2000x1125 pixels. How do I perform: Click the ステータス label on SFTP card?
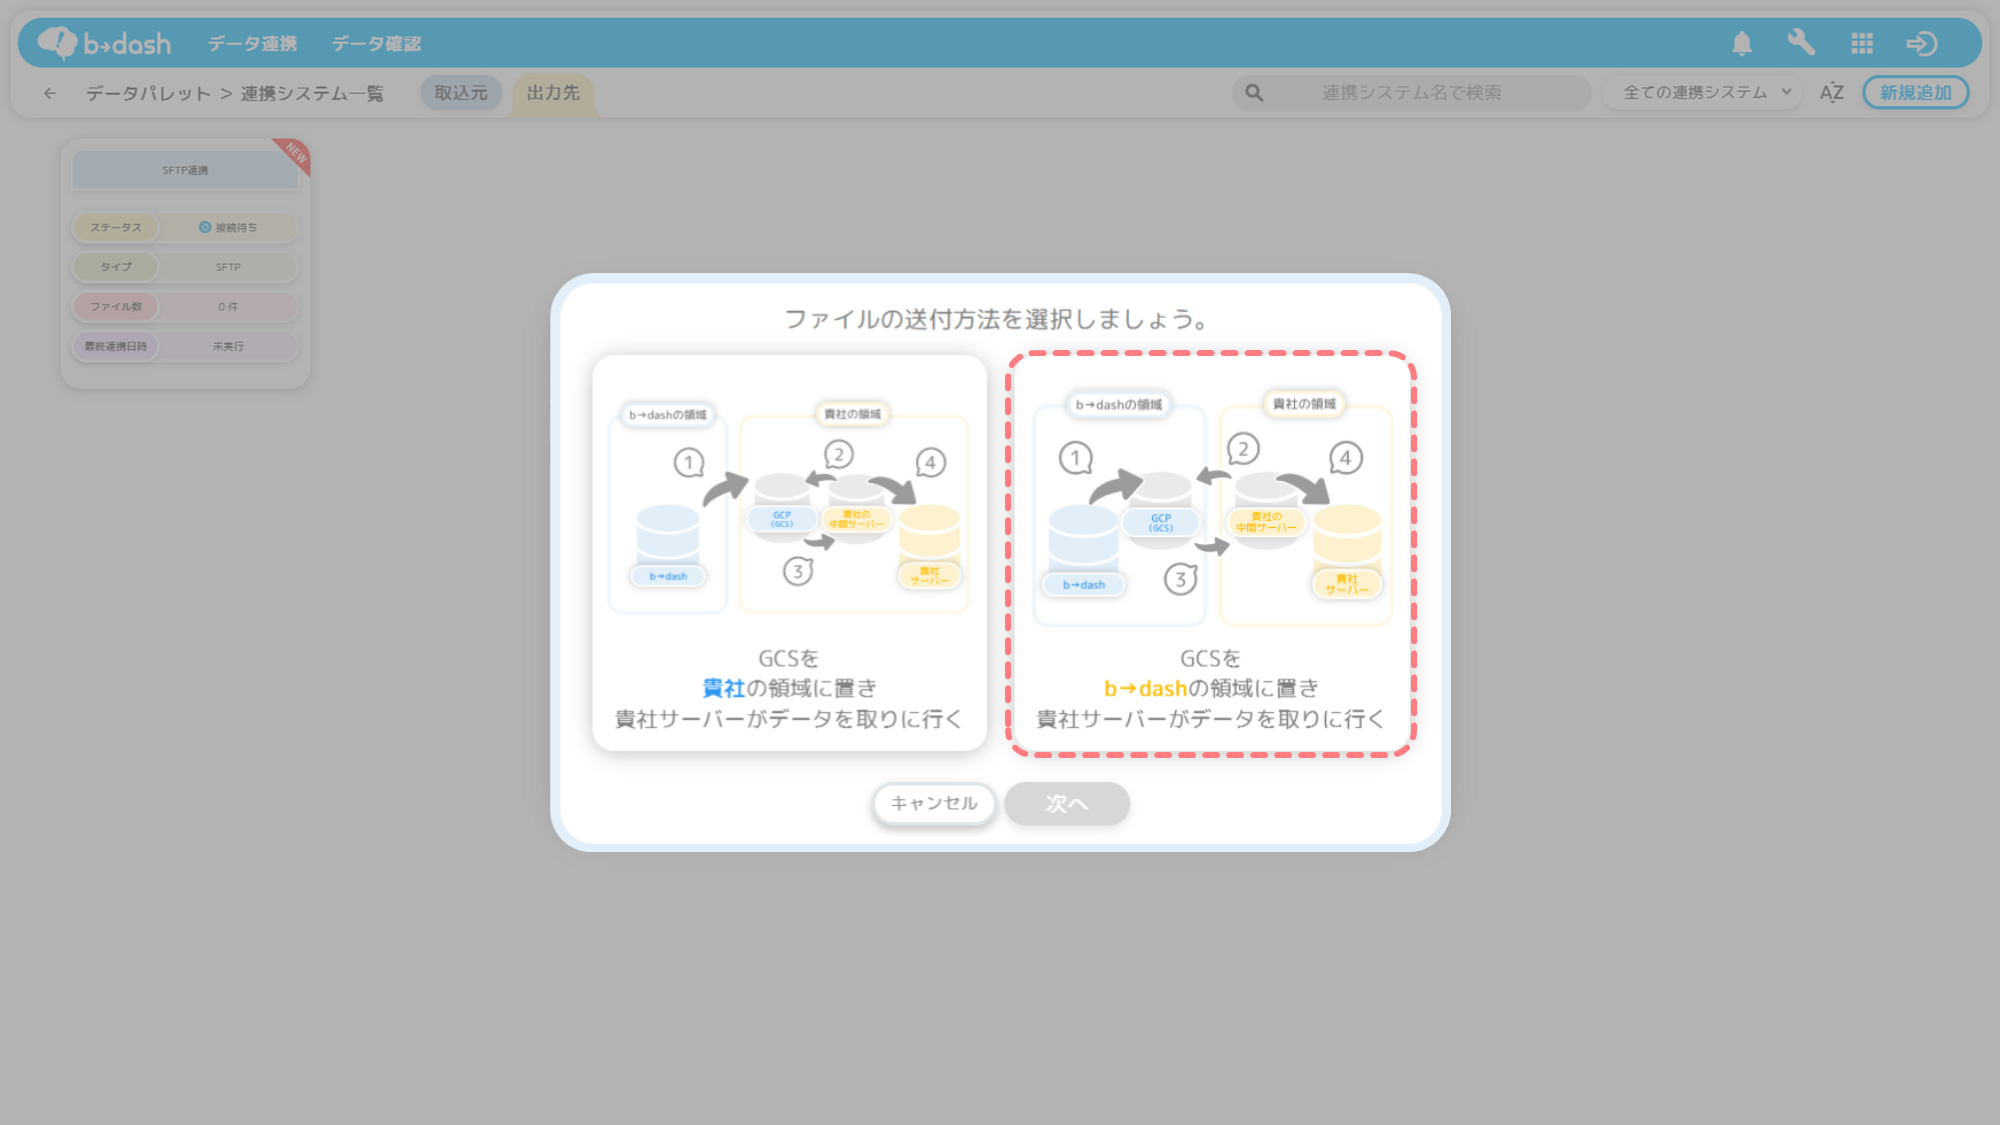[116, 228]
